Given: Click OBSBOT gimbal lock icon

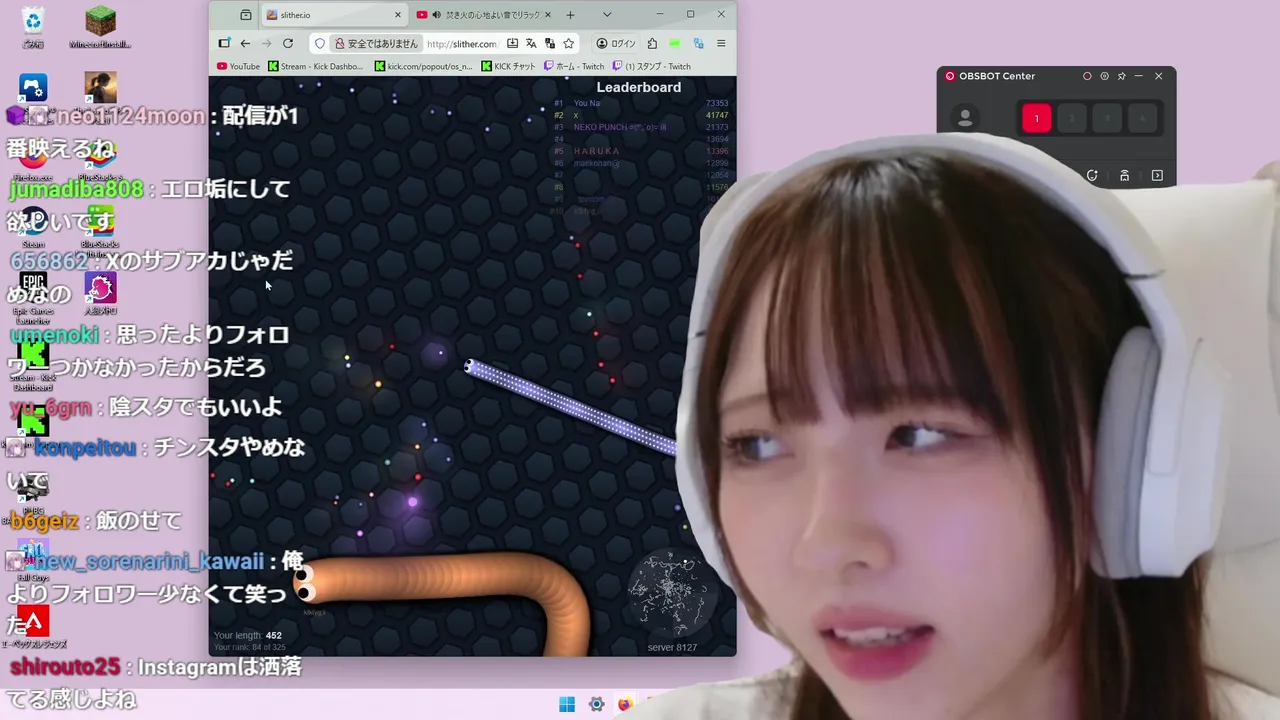Looking at the screenshot, I should pos(1124,175).
